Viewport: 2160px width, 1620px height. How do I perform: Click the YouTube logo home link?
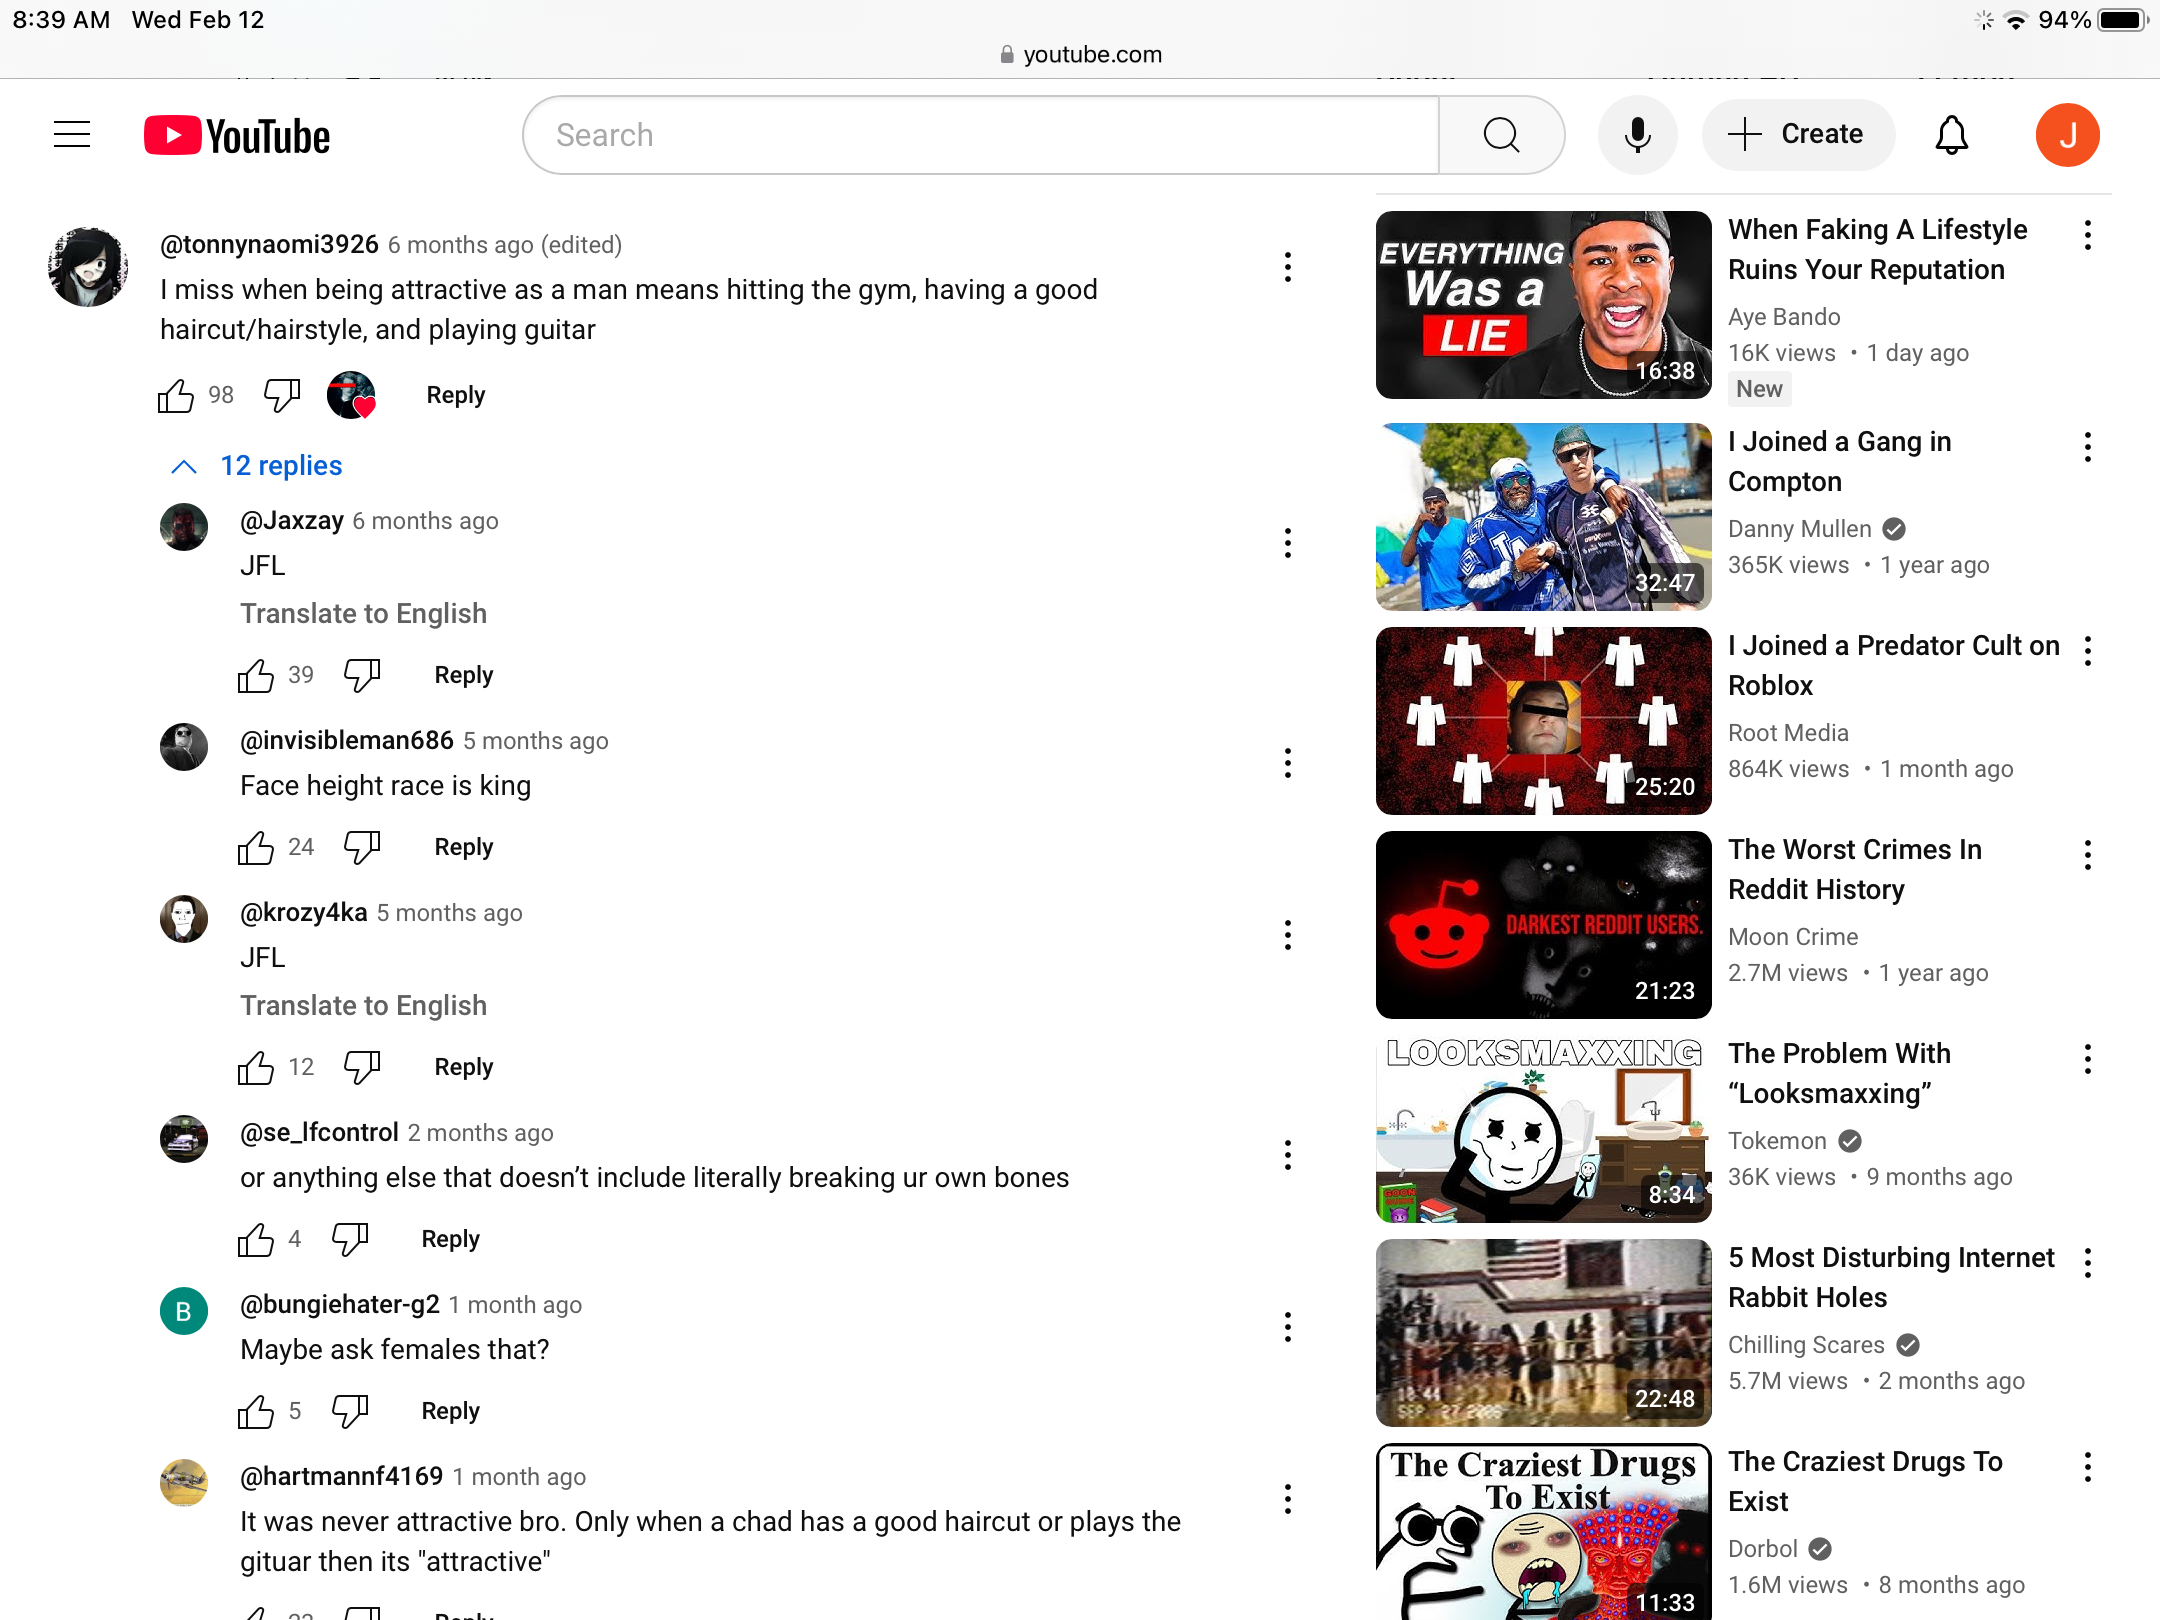[237, 136]
